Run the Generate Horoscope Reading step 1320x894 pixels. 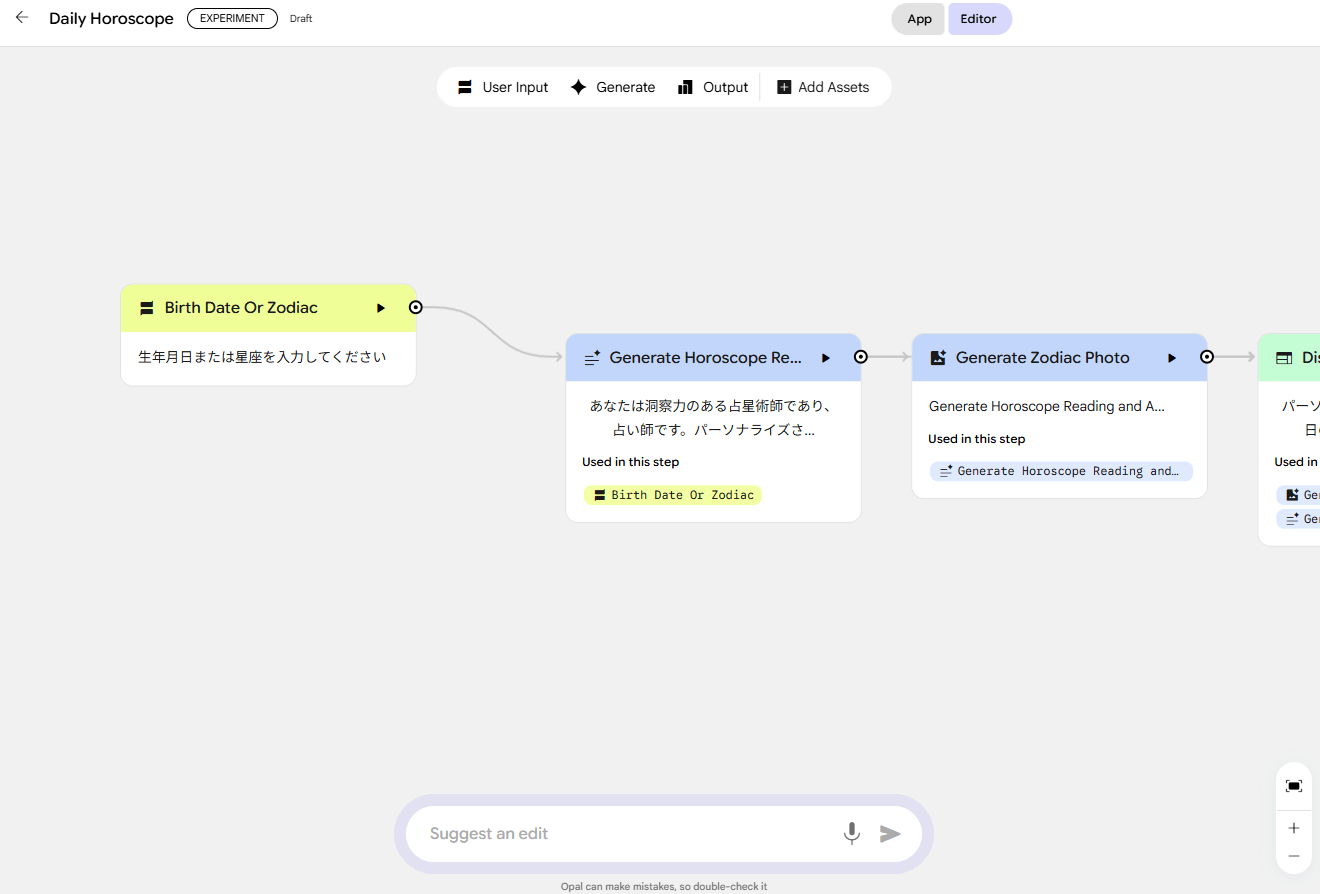click(x=826, y=358)
